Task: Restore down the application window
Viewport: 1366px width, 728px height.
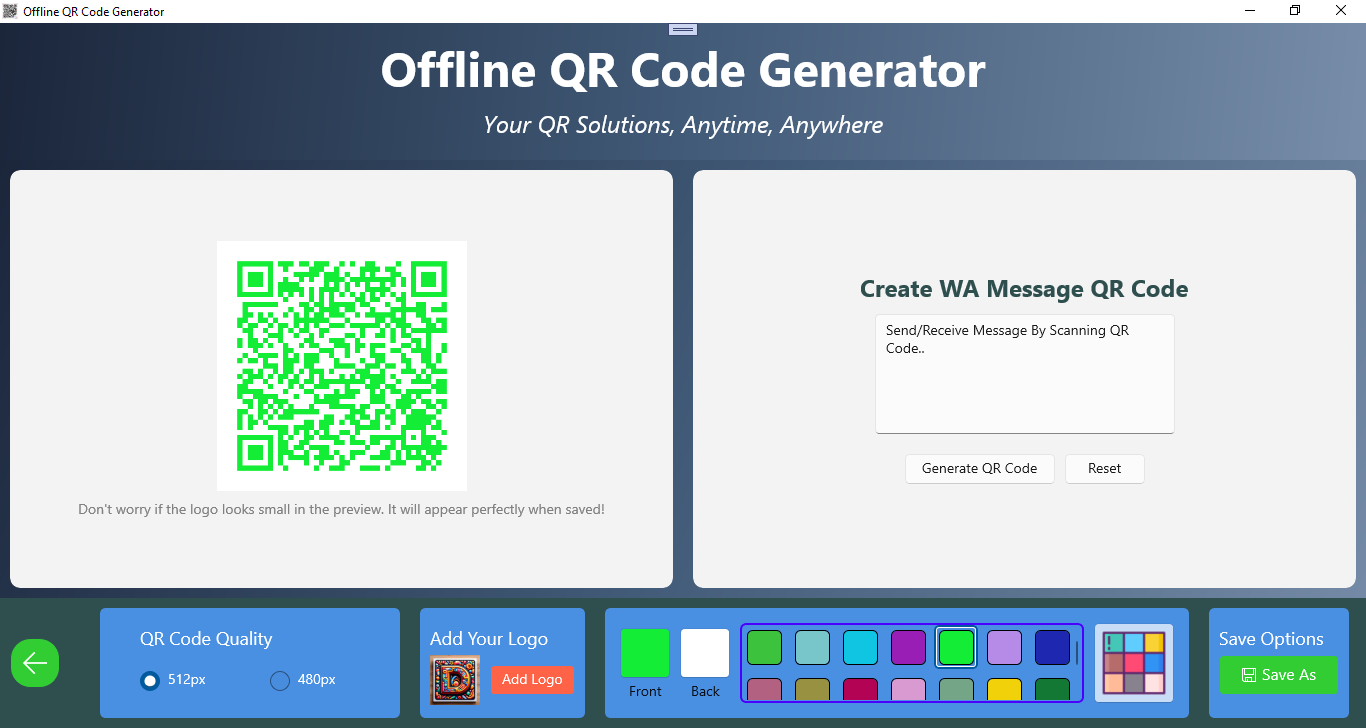Action: [x=1295, y=11]
